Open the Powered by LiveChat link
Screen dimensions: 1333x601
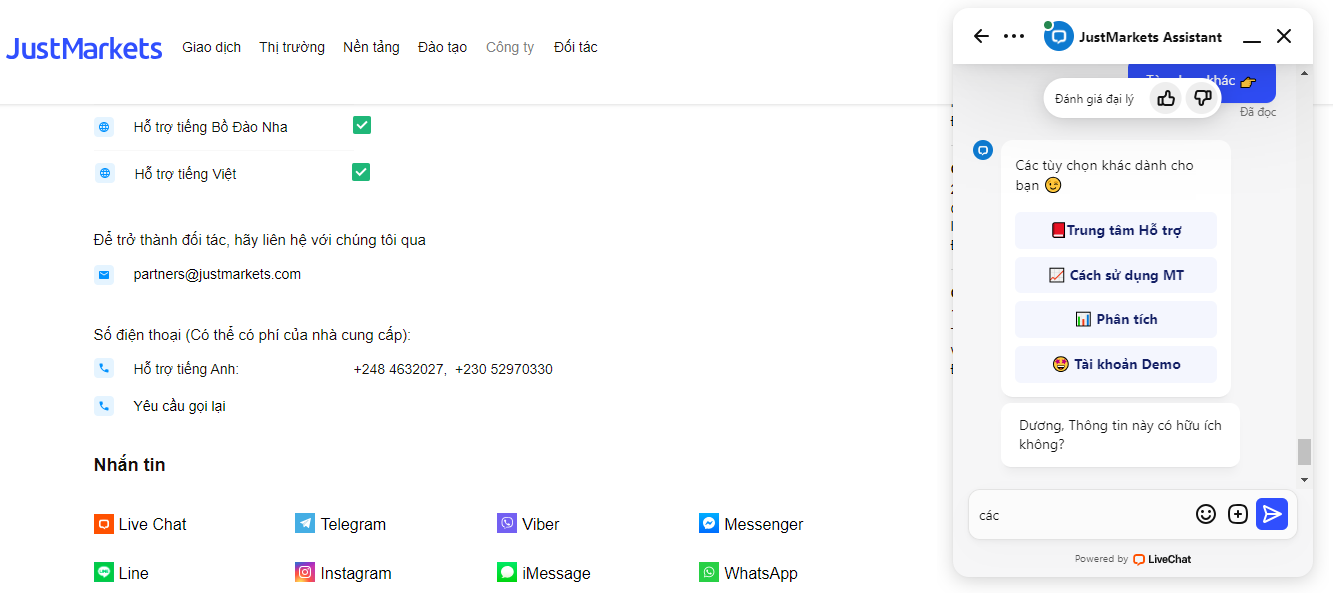(x=1133, y=559)
